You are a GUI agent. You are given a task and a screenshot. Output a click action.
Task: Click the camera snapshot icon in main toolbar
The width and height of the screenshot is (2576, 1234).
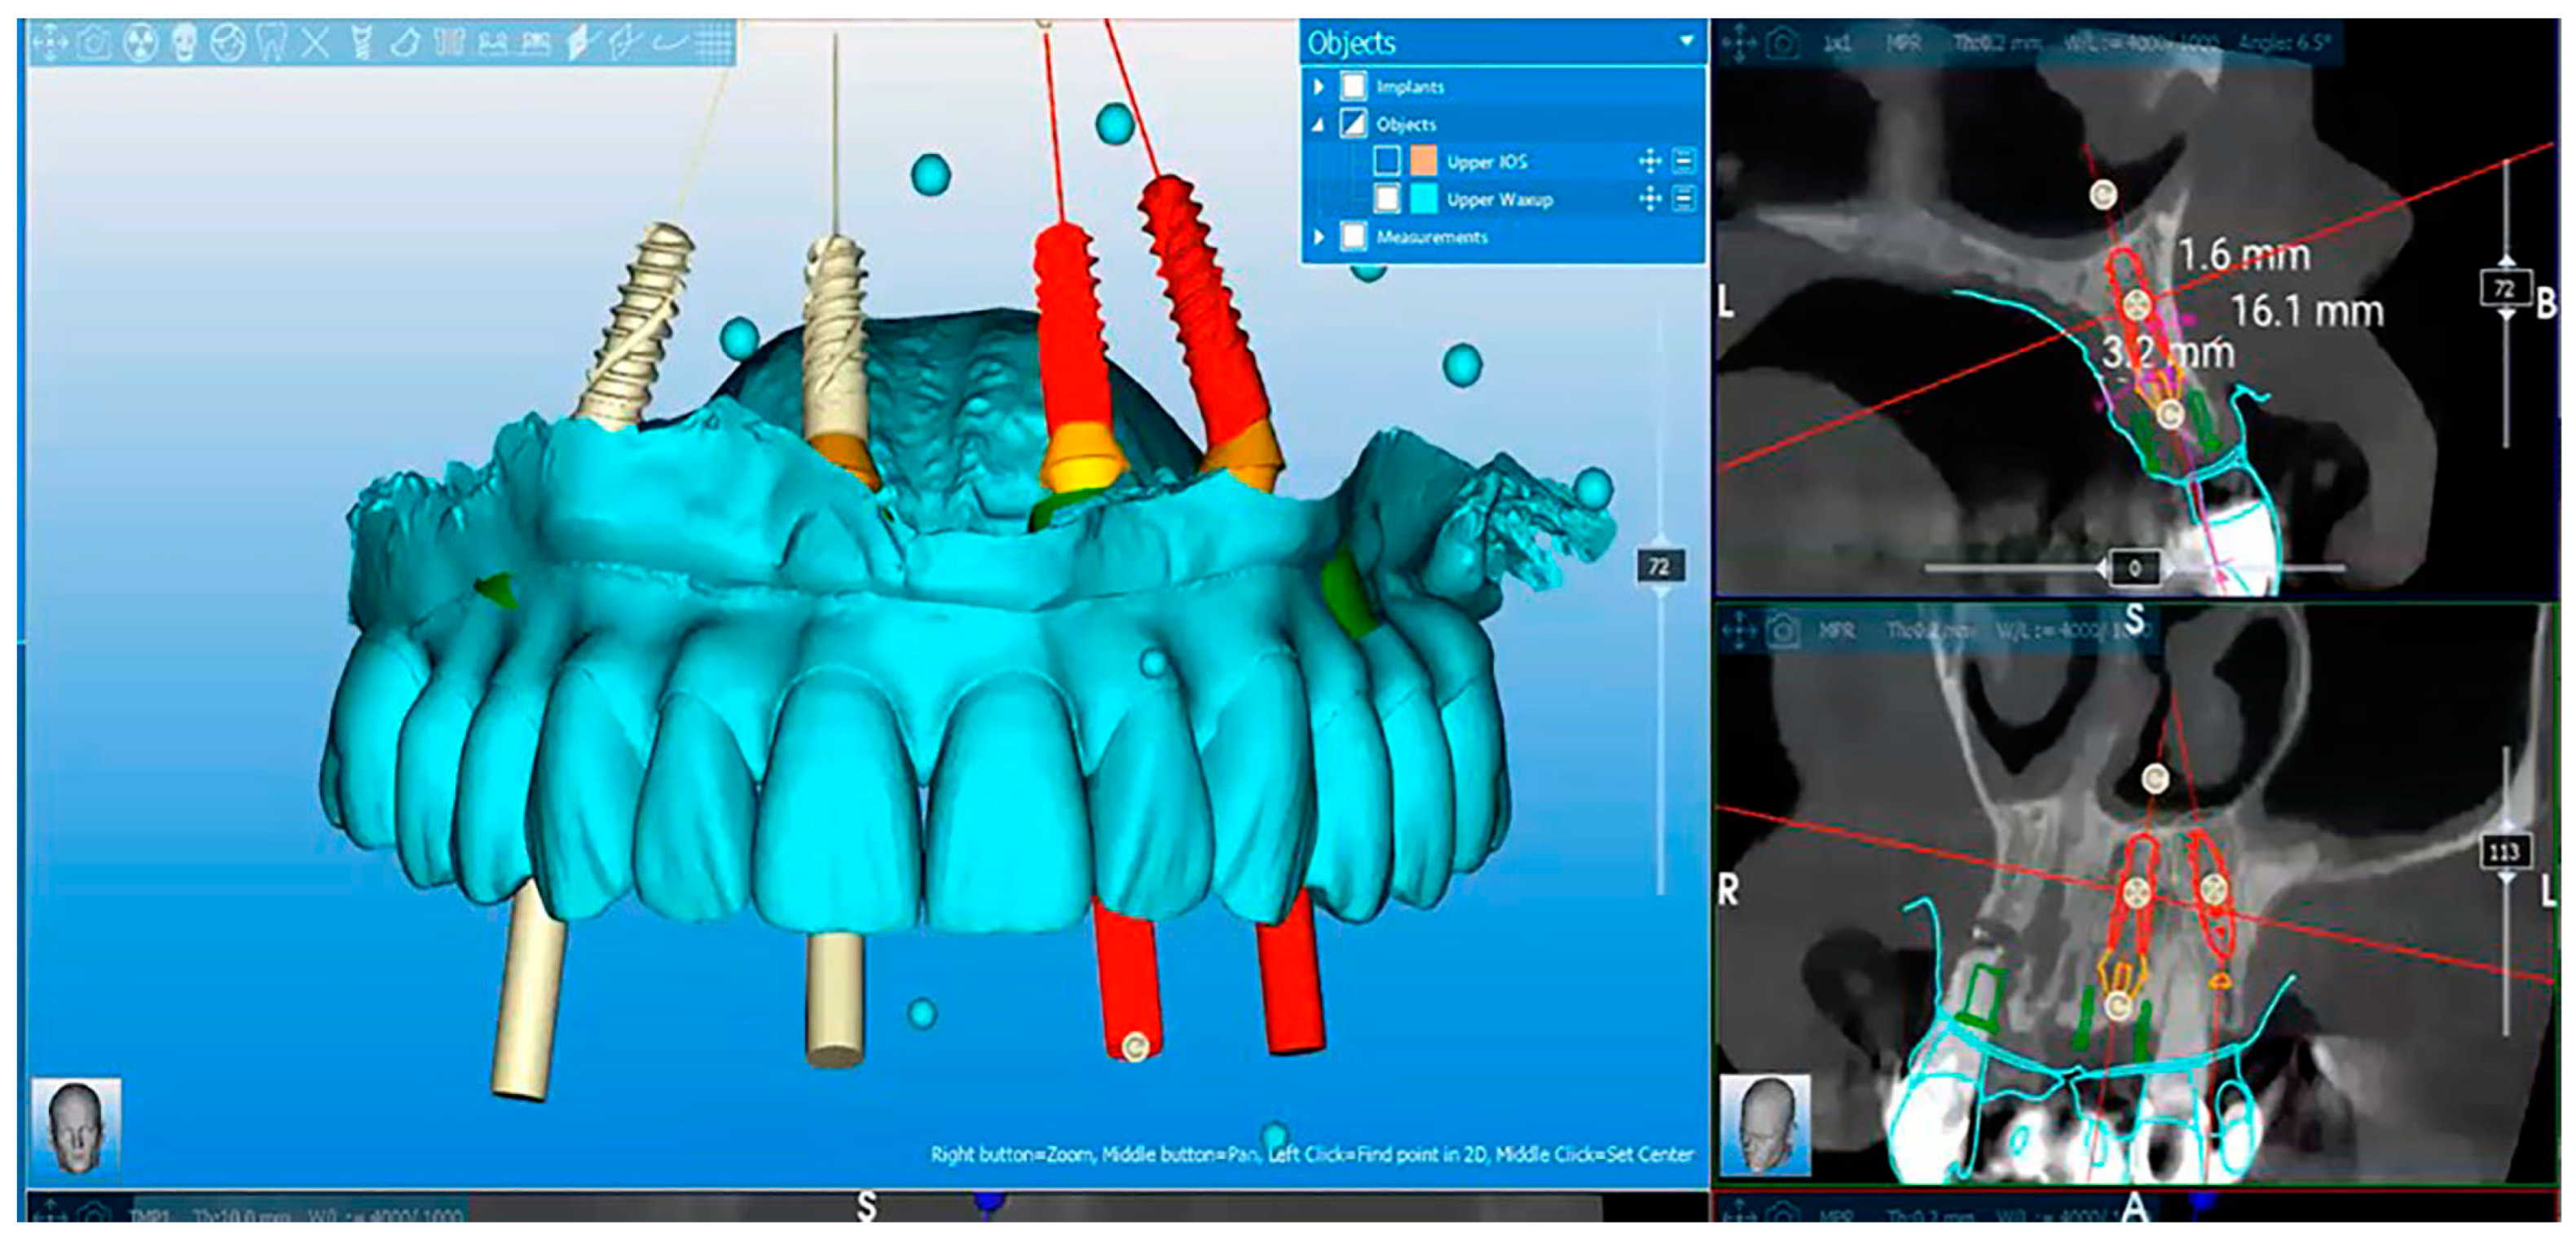click(94, 43)
